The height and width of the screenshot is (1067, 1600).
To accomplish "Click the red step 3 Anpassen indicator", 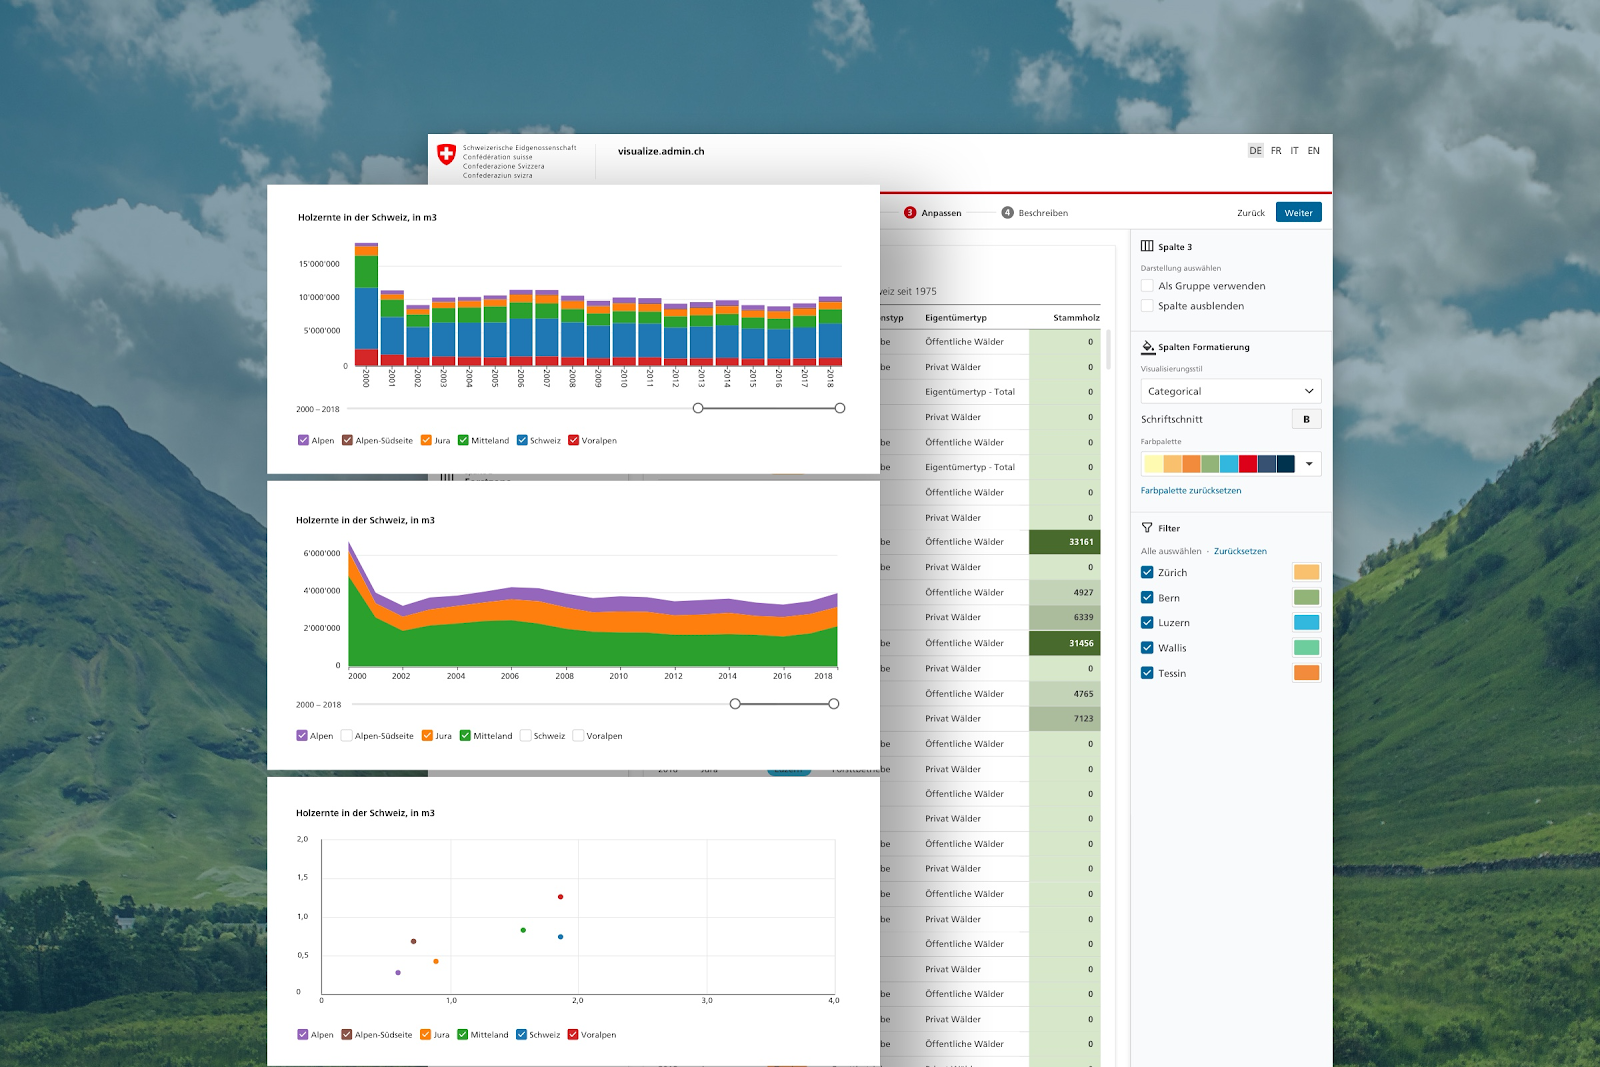I will 909,212.
